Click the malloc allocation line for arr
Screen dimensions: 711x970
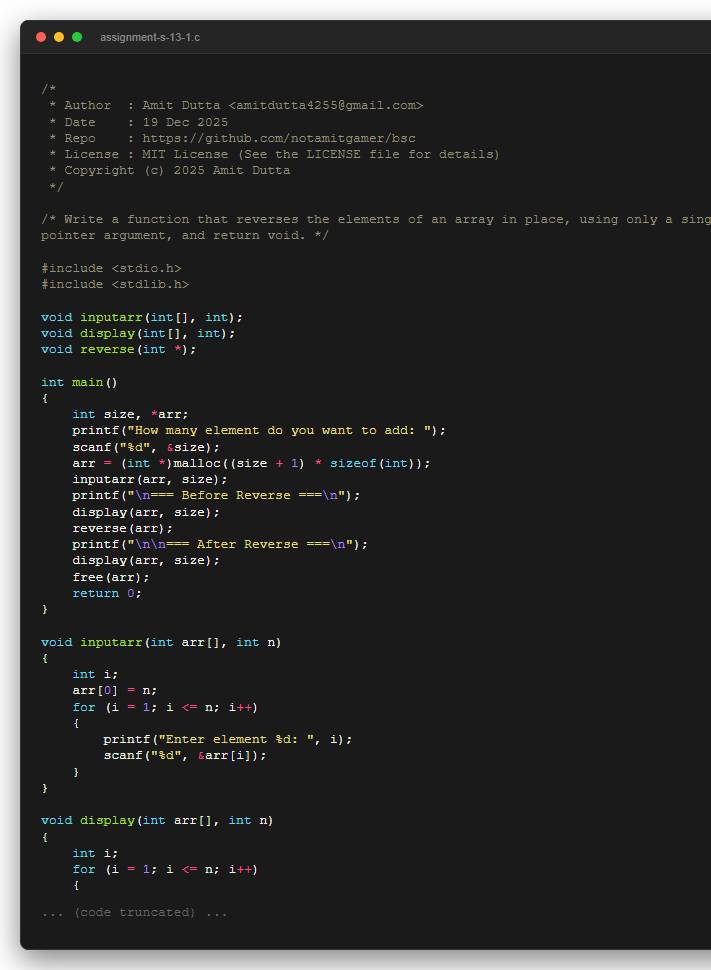pyautogui.click(x=251, y=463)
